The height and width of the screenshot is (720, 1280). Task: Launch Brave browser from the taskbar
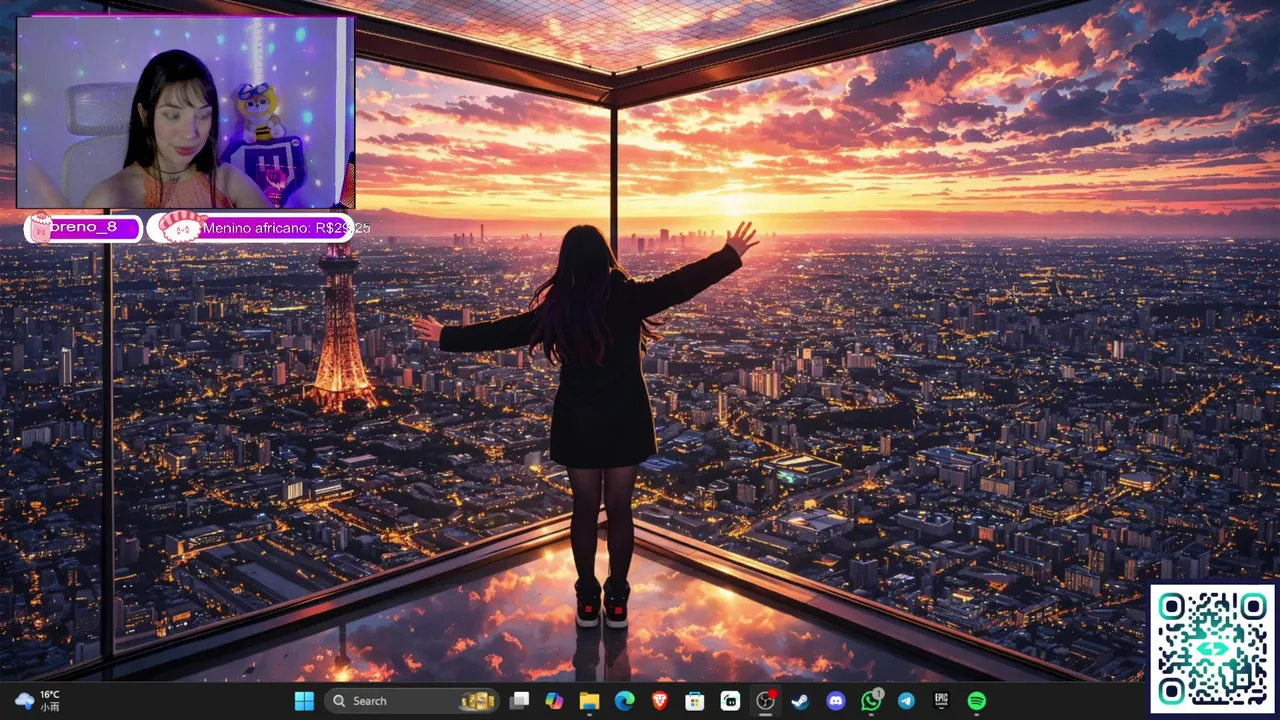pos(660,701)
